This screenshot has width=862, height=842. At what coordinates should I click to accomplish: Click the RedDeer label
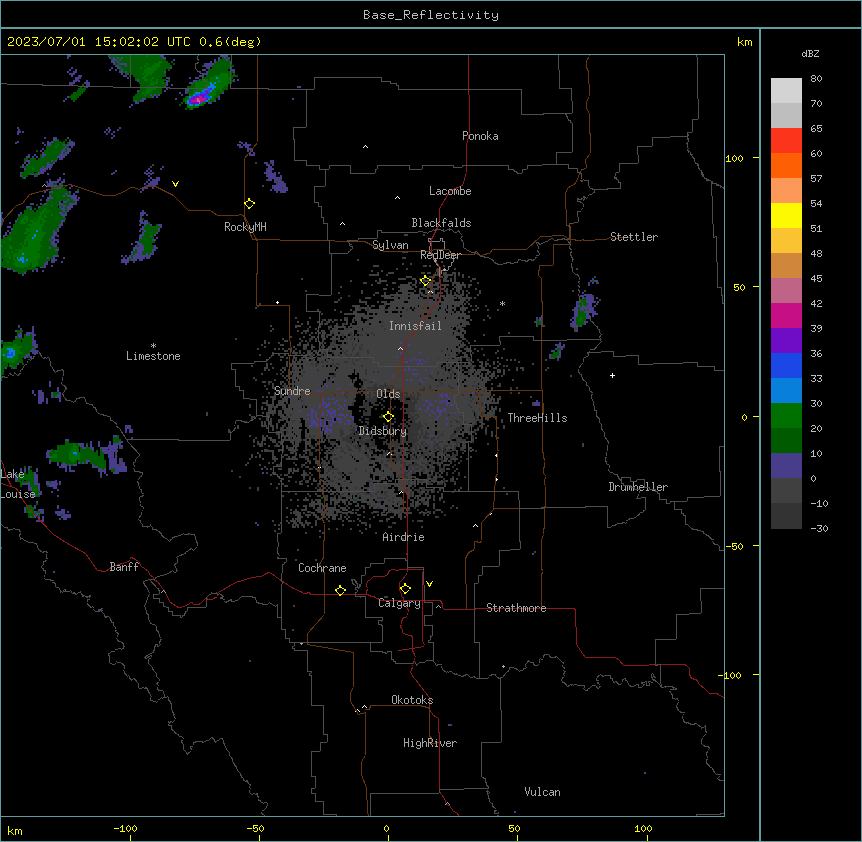click(440, 255)
